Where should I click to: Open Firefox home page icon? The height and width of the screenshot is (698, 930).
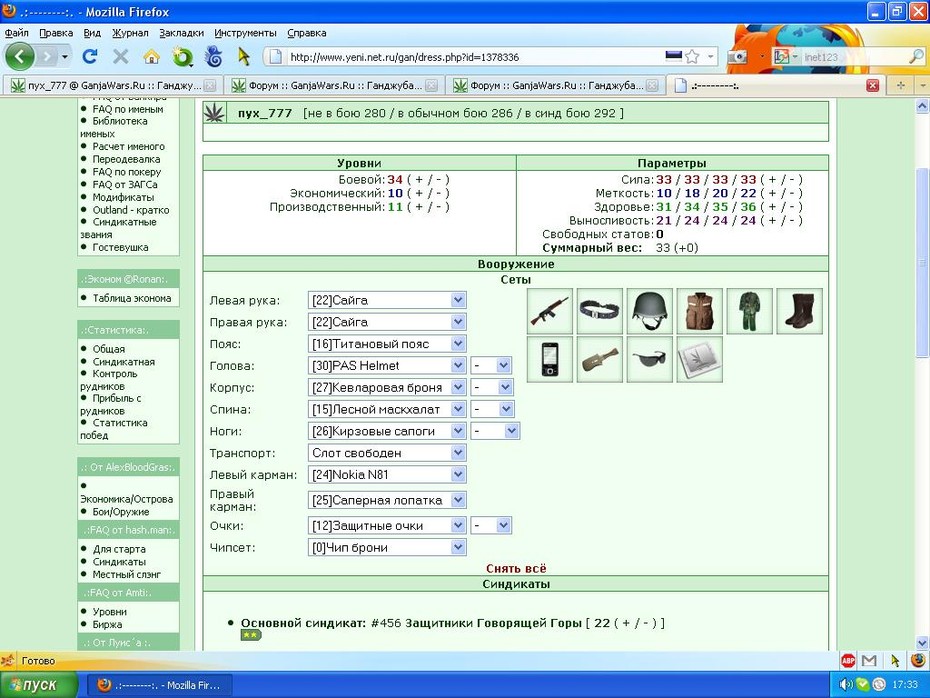152,57
